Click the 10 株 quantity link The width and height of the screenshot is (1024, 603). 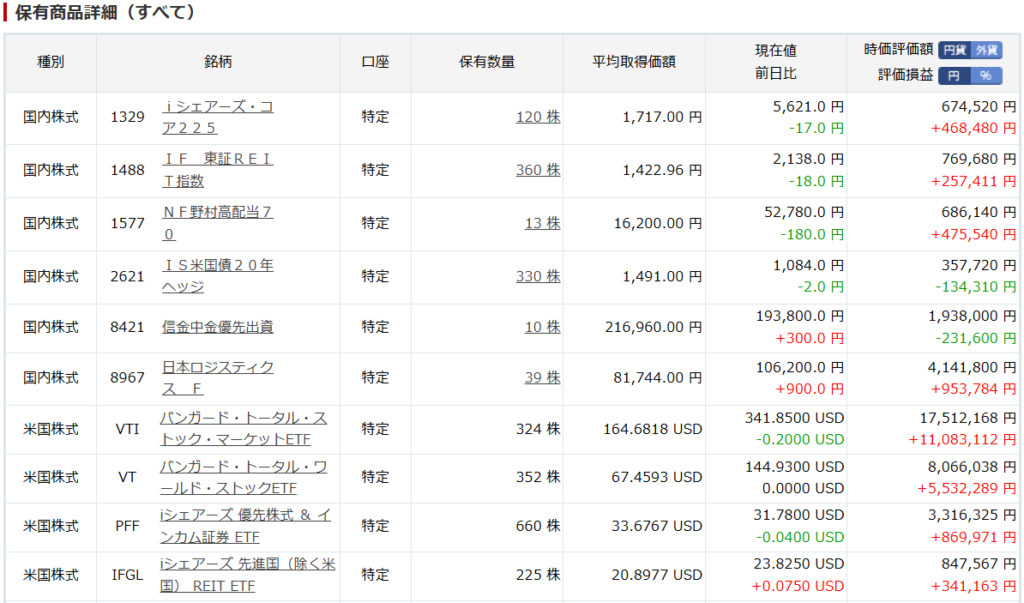[542, 327]
